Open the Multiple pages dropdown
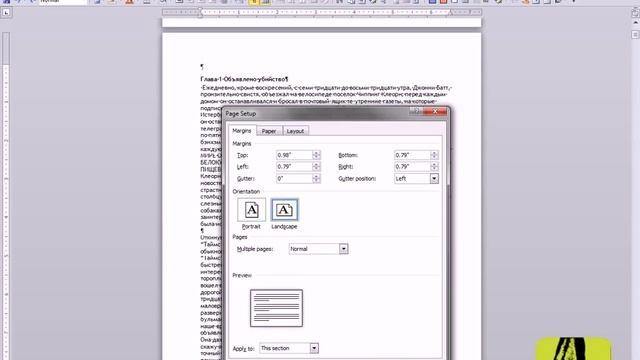Viewport: 640px width, 360px height. click(x=343, y=249)
